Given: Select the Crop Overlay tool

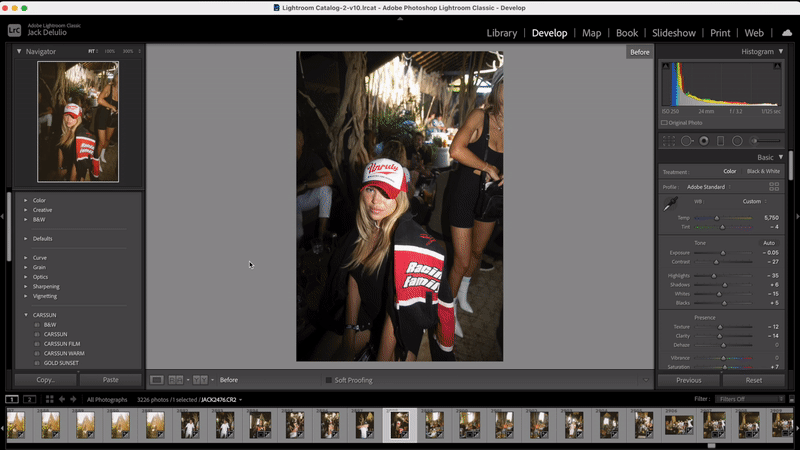Looking at the screenshot, I should click(x=668, y=141).
